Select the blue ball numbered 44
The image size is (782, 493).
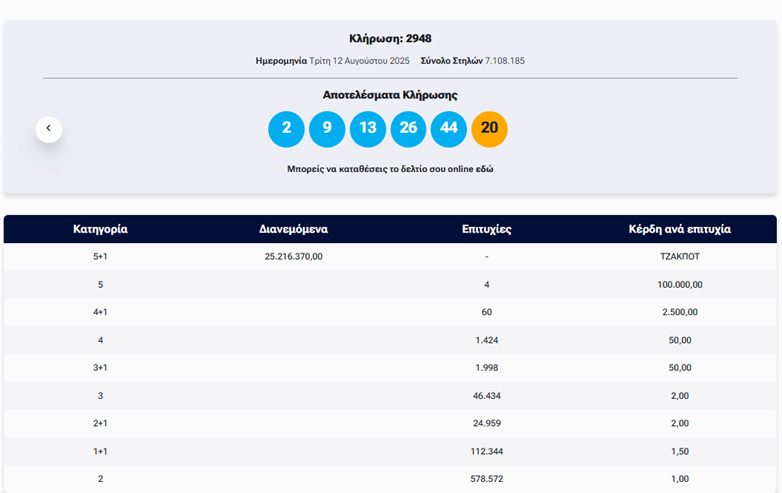click(449, 129)
